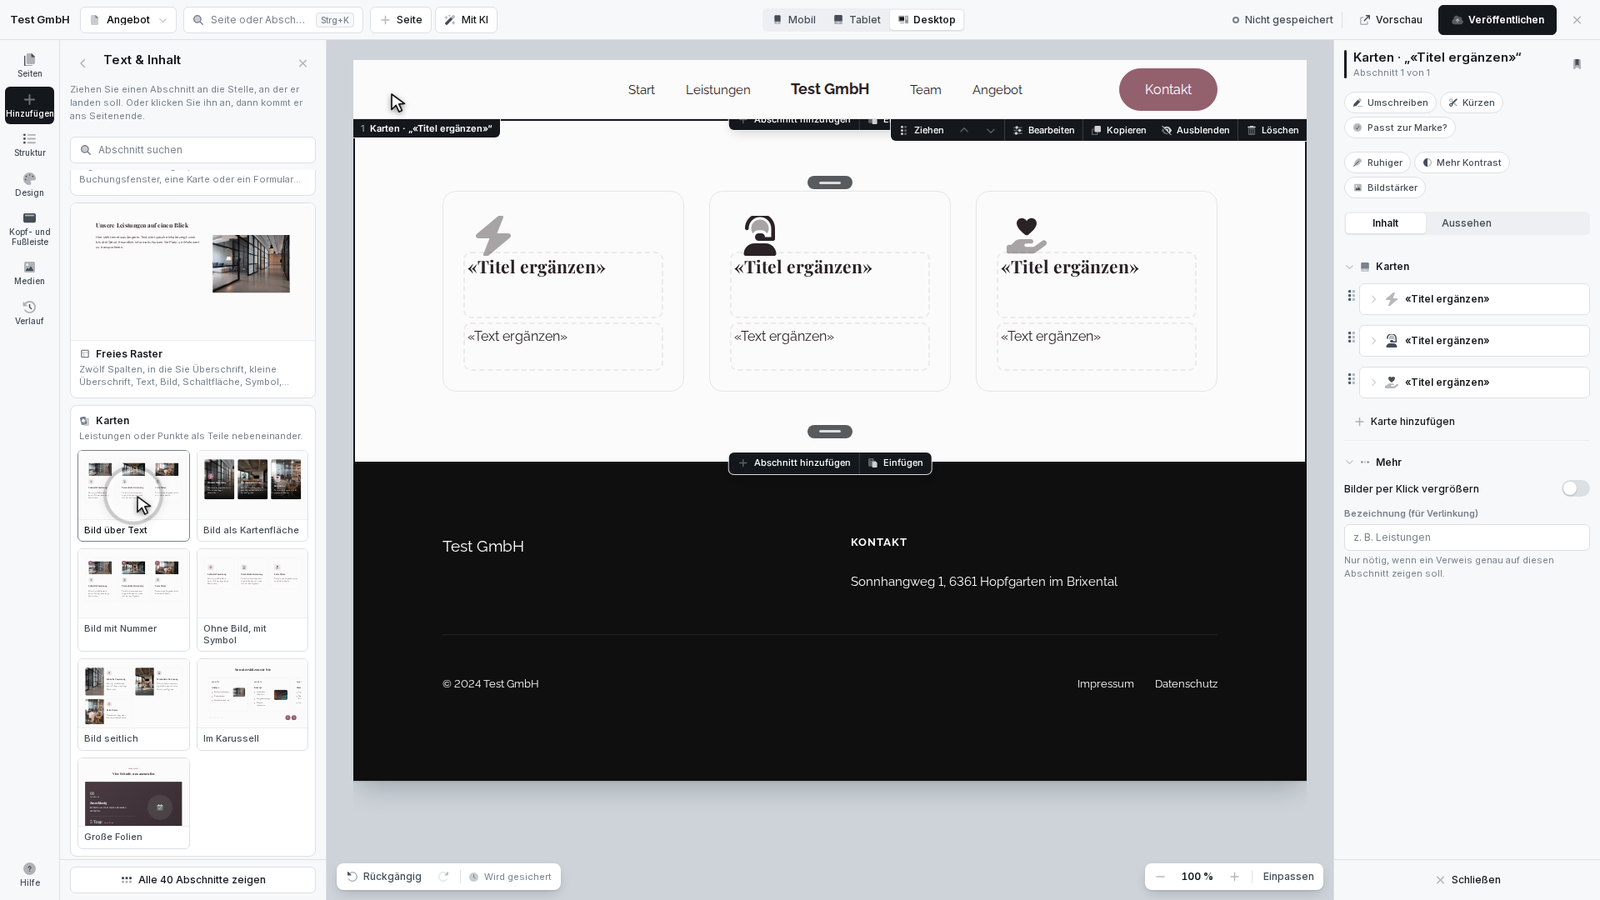This screenshot has height=900, width=1600.
Task: Click Ausblenden to hide the section
Action: 1195,130
